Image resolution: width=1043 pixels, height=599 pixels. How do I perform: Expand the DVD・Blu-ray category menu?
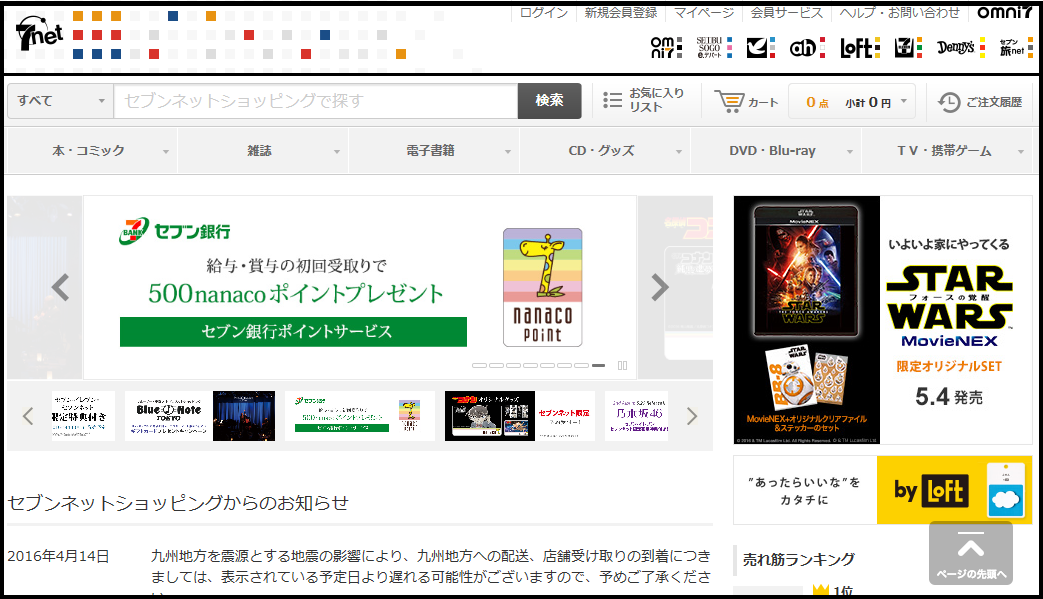point(776,151)
